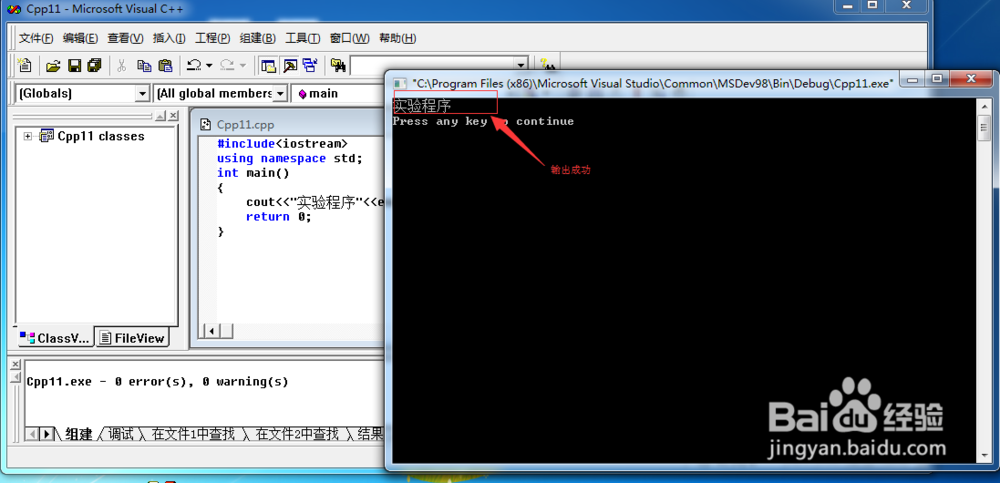The width and height of the screenshot is (1000, 483).
Task: Click the New Text File toolbar icon
Action: tap(25, 64)
